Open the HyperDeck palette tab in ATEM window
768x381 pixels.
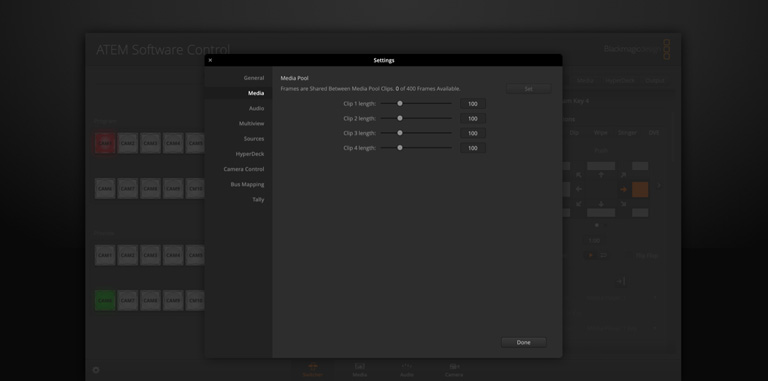tap(620, 81)
